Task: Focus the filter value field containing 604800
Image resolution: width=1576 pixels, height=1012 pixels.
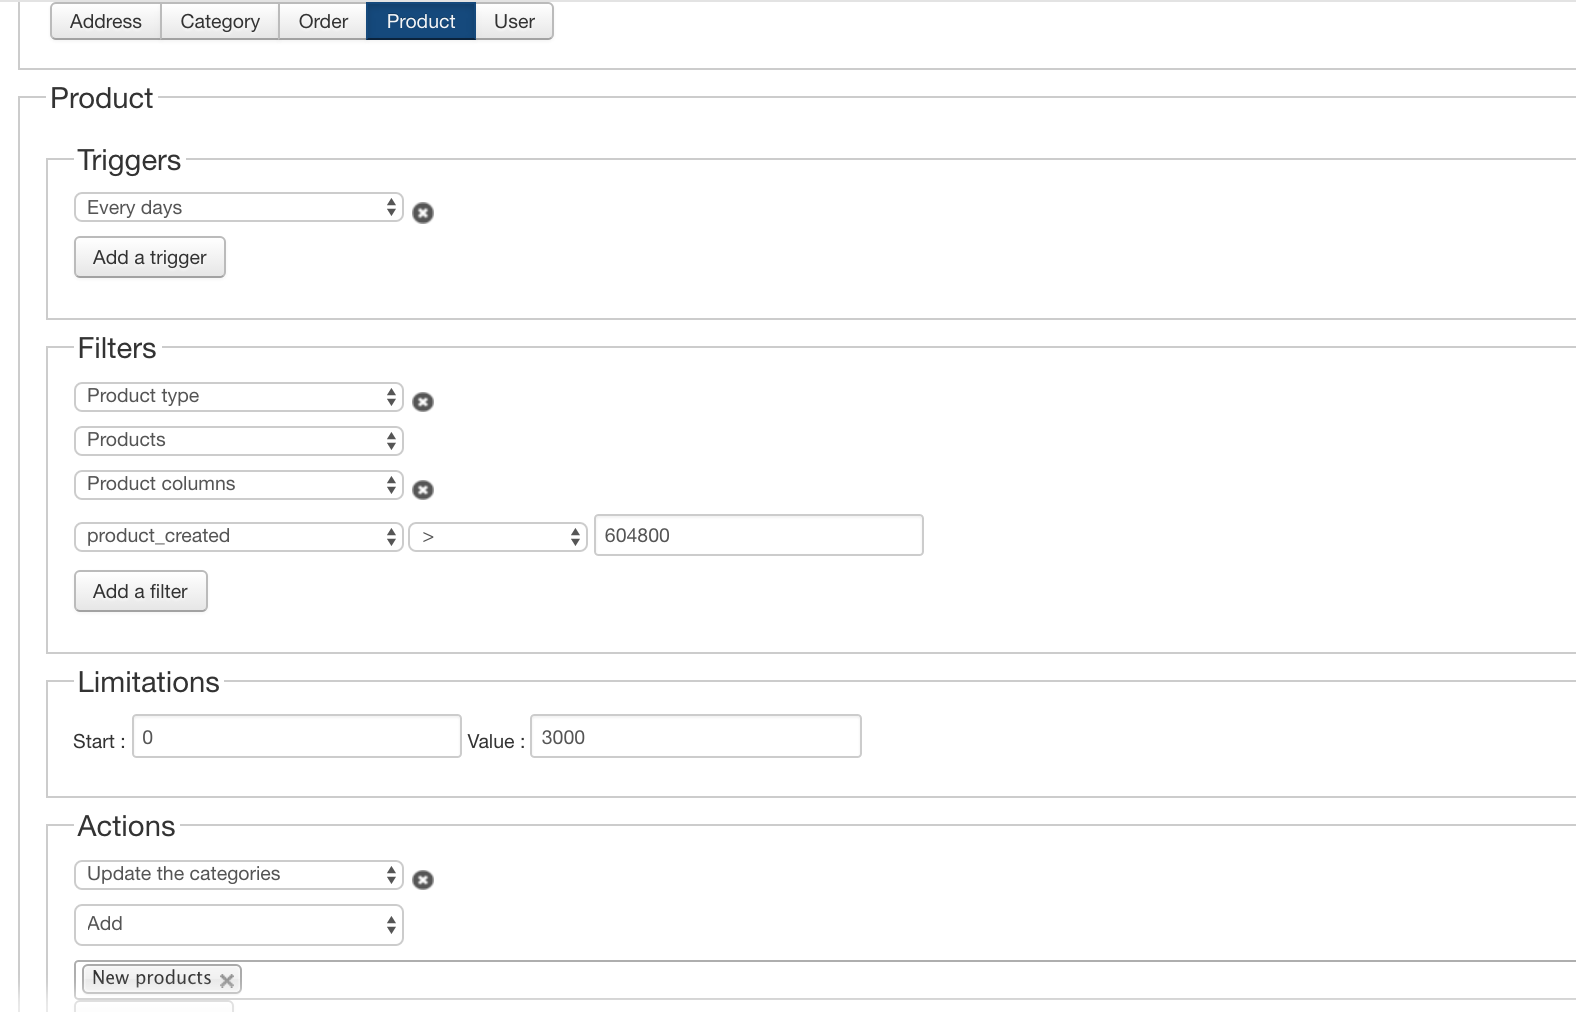Action: pyautogui.click(x=758, y=536)
